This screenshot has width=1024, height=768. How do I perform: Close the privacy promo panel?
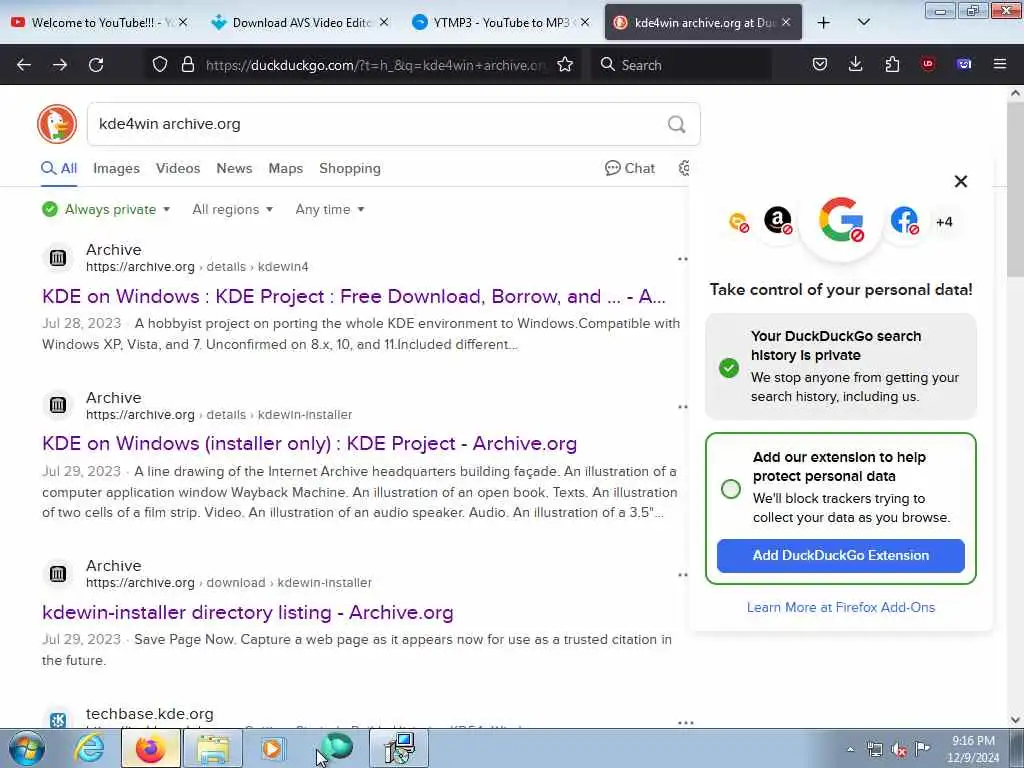(x=961, y=182)
